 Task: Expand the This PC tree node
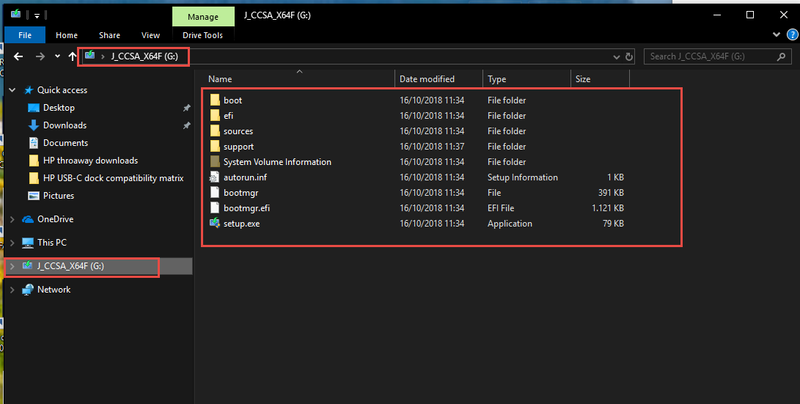(x=11, y=243)
